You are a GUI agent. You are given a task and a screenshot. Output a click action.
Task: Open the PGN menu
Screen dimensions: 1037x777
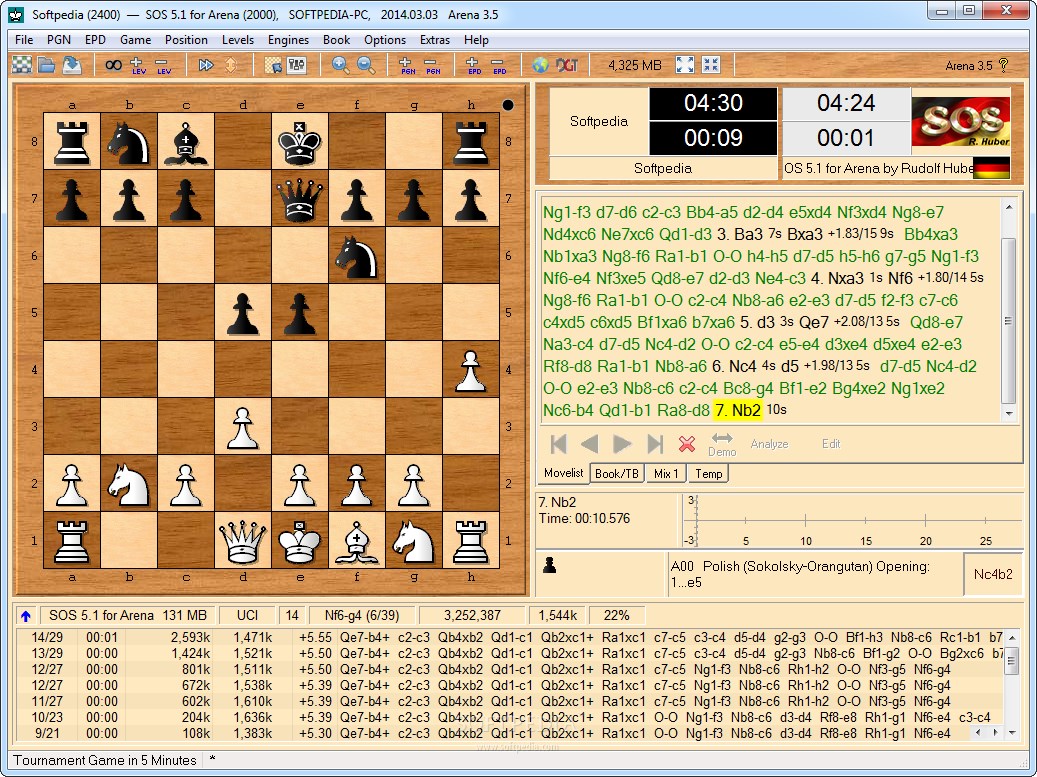click(59, 40)
